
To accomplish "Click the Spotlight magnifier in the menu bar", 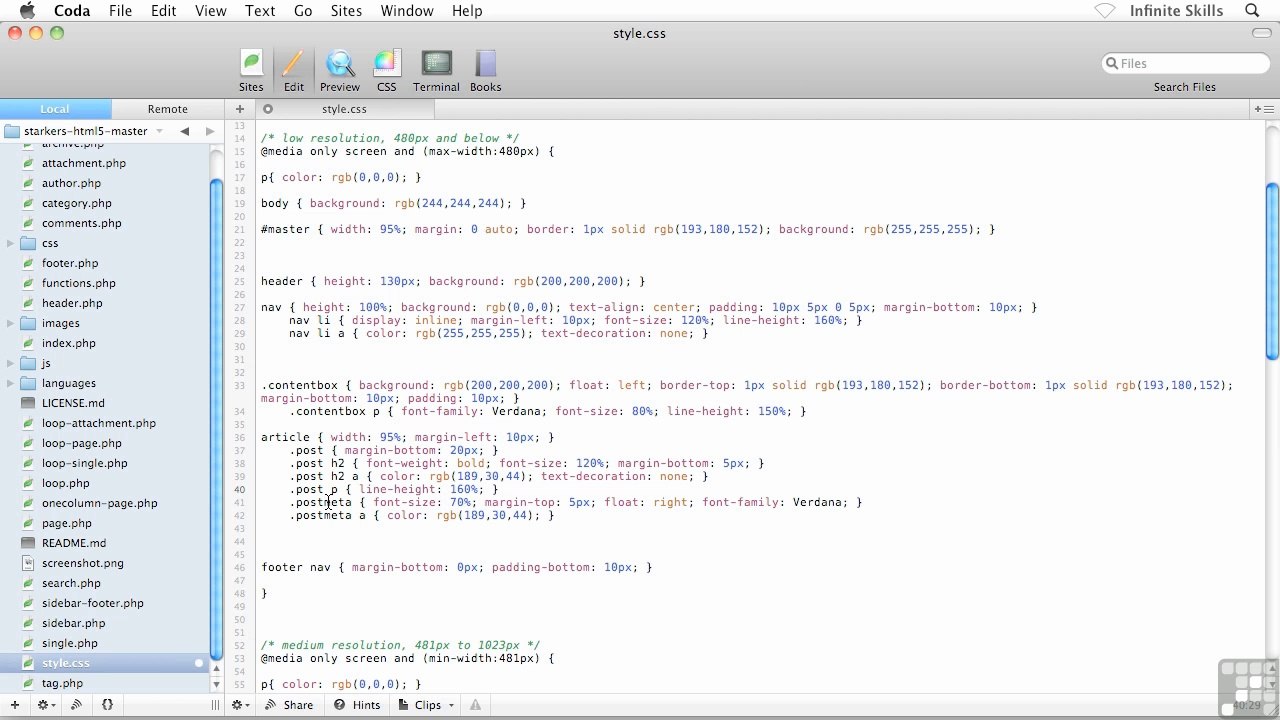I will [x=1252, y=11].
